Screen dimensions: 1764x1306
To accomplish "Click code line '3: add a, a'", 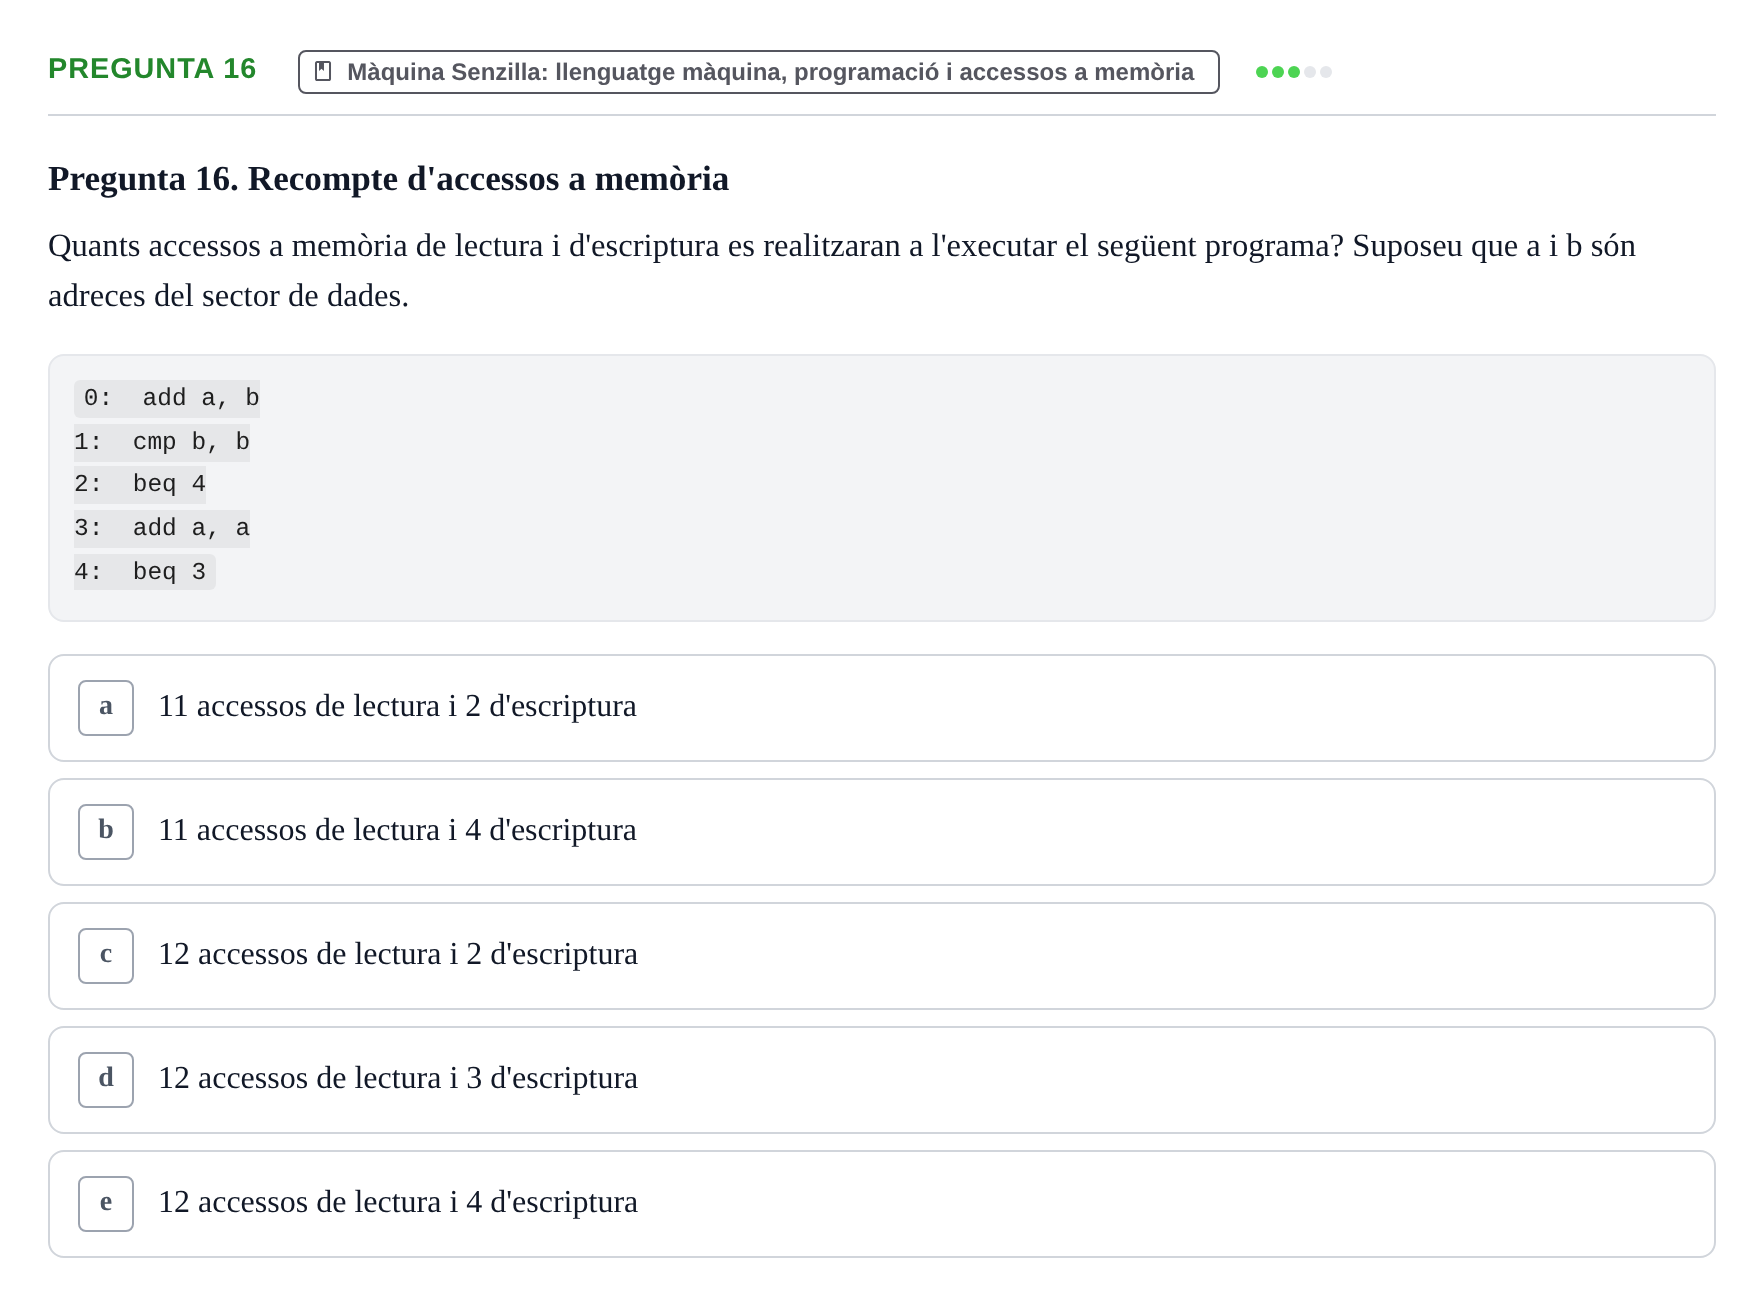I will (162, 527).
